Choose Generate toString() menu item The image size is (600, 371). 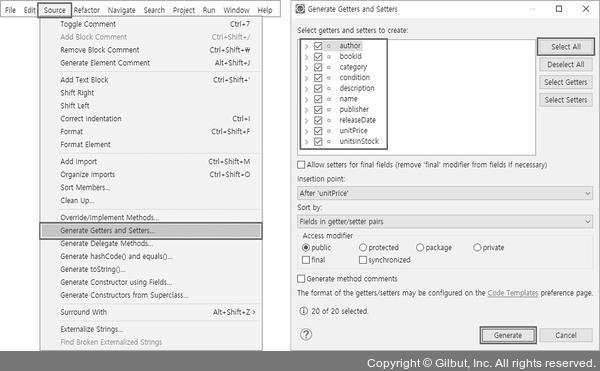coord(151,269)
